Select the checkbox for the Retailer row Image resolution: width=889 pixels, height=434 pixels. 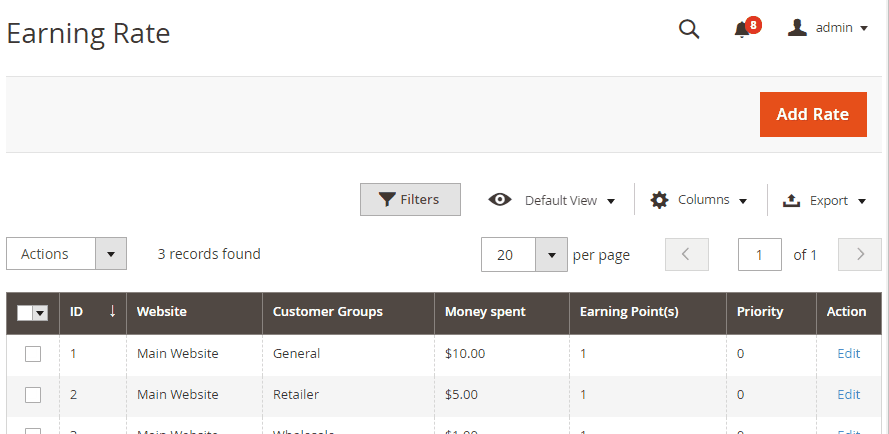click(x=33, y=395)
